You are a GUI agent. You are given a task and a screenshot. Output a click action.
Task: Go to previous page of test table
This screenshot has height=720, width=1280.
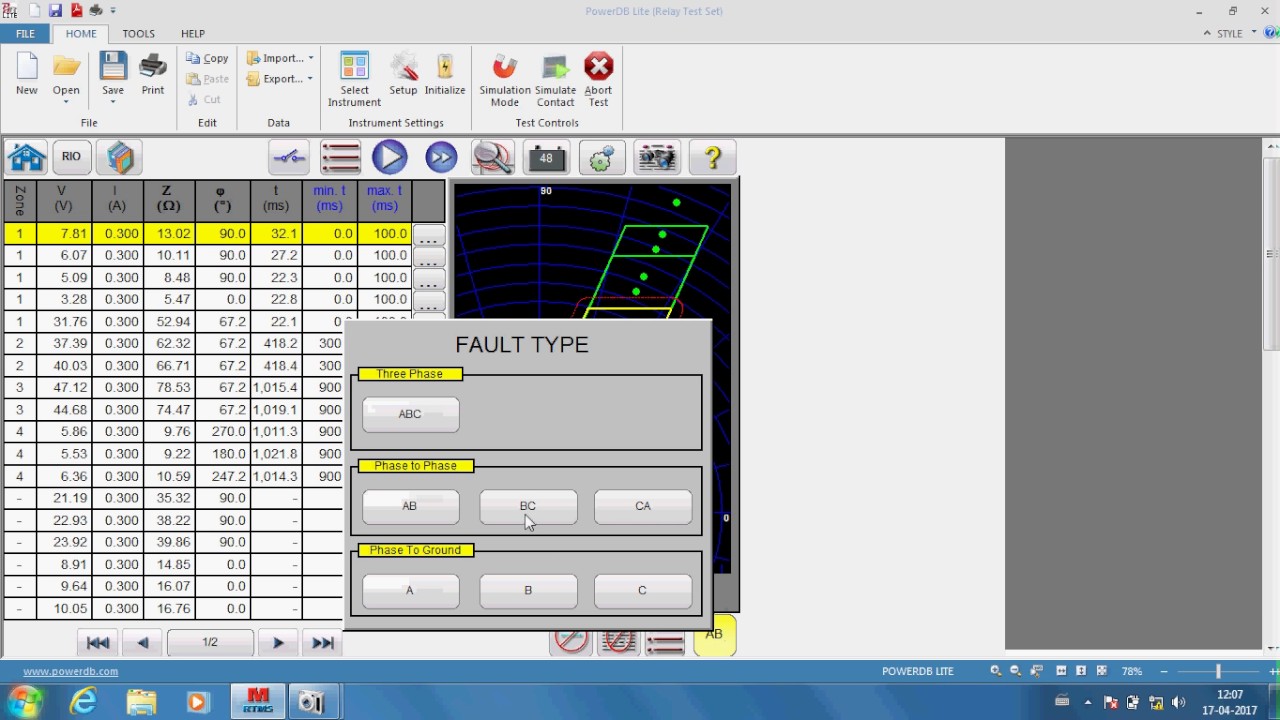point(143,643)
